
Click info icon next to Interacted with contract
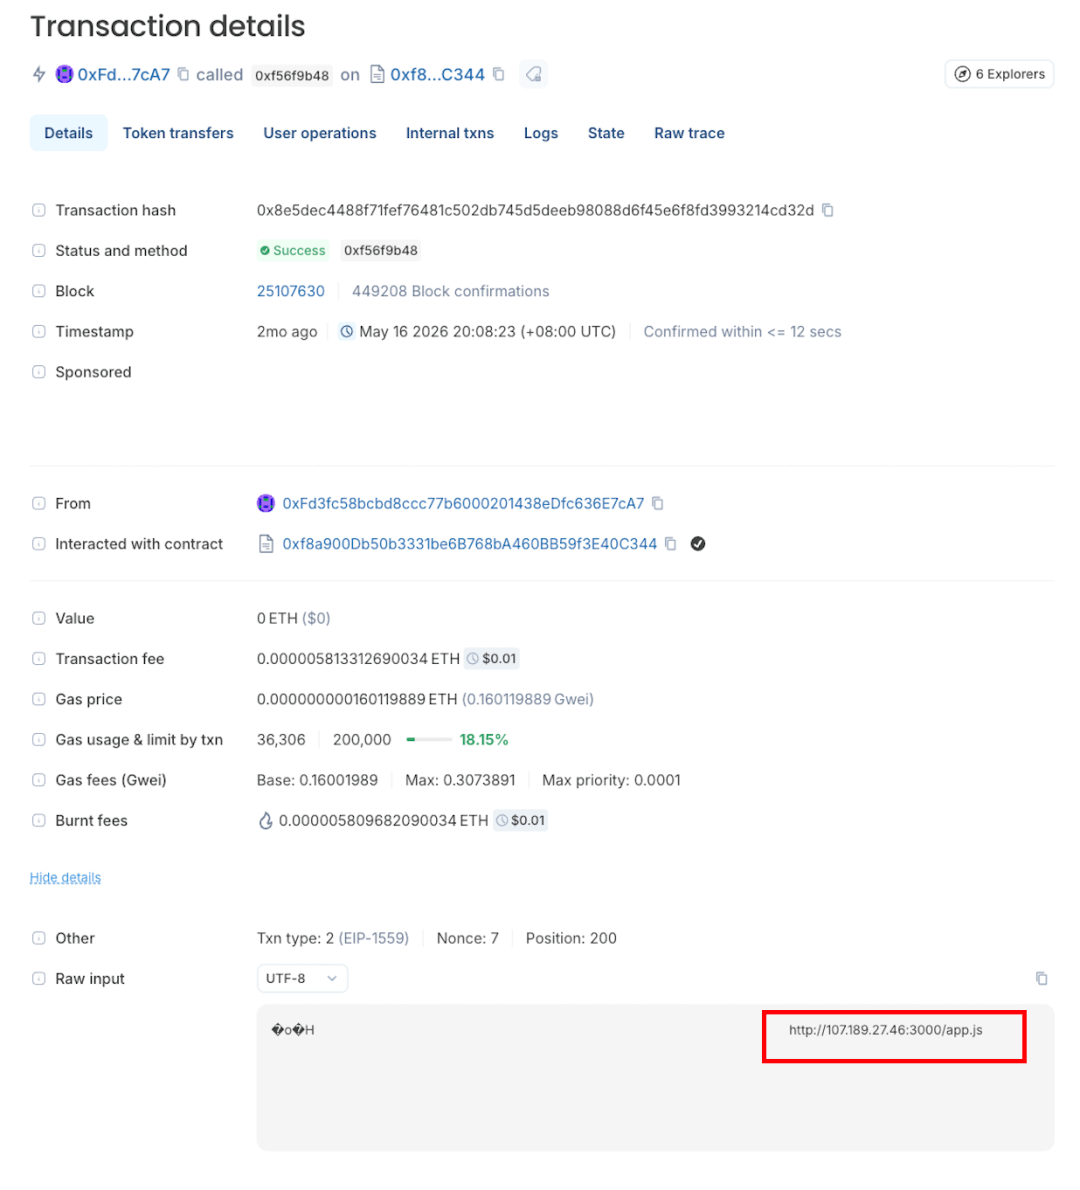point(39,543)
